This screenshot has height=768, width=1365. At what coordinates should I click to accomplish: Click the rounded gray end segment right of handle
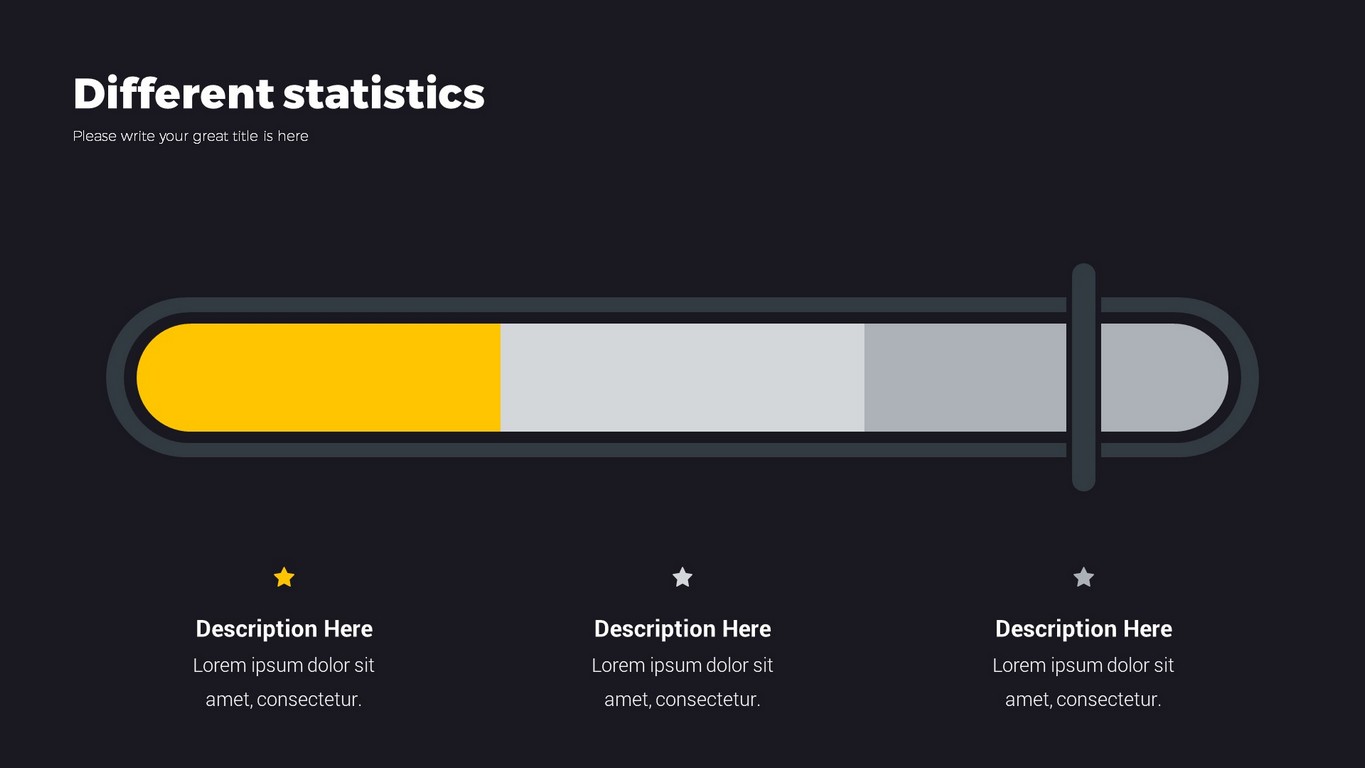click(1160, 377)
